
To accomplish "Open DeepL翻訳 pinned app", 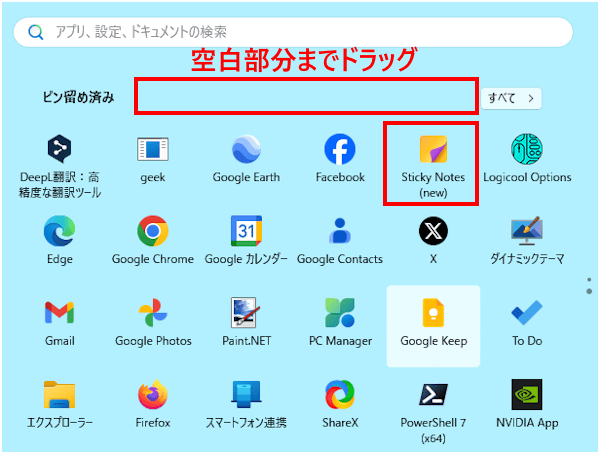I will coord(60,165).
